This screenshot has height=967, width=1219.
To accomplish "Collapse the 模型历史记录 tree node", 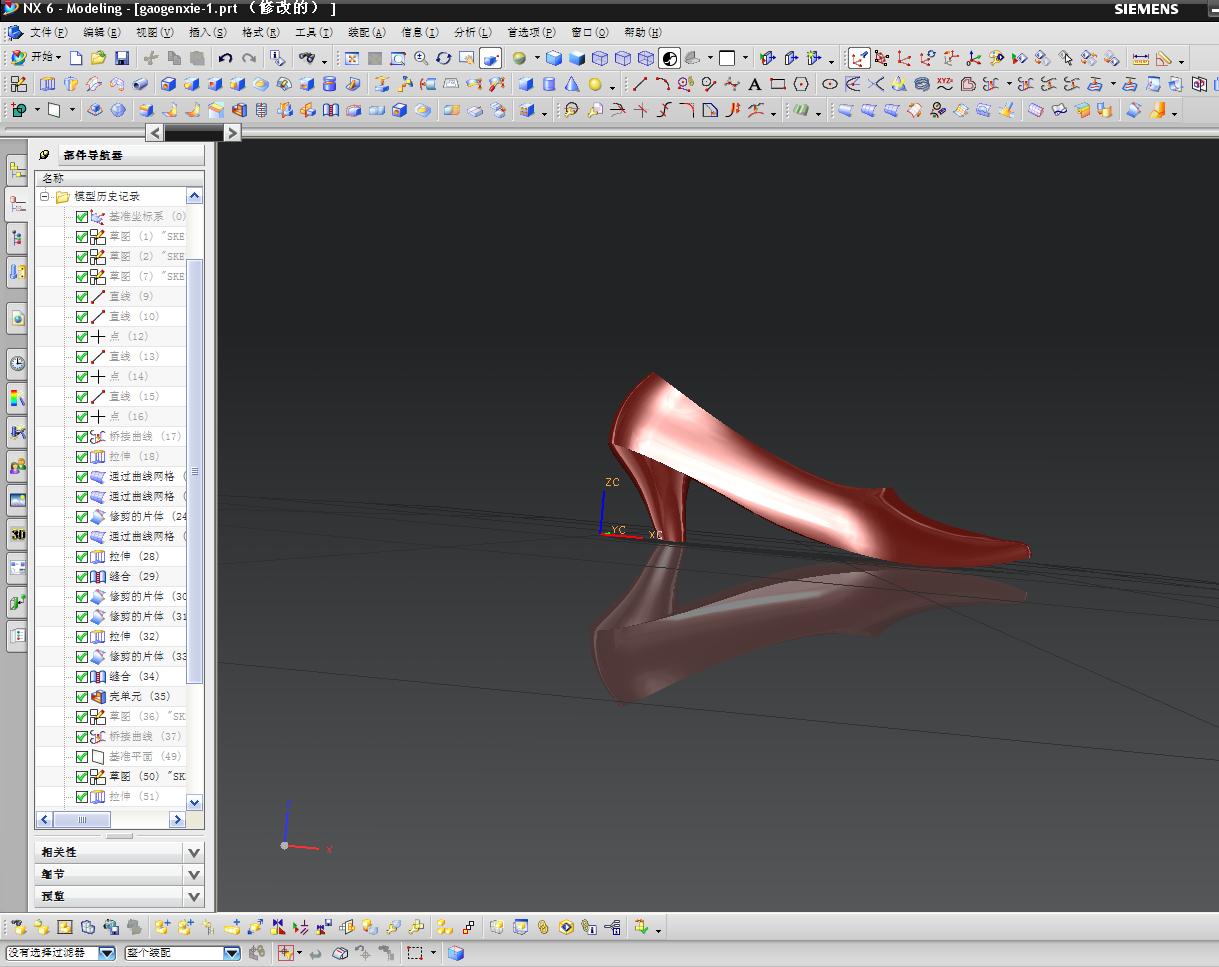I will point(44,197).
